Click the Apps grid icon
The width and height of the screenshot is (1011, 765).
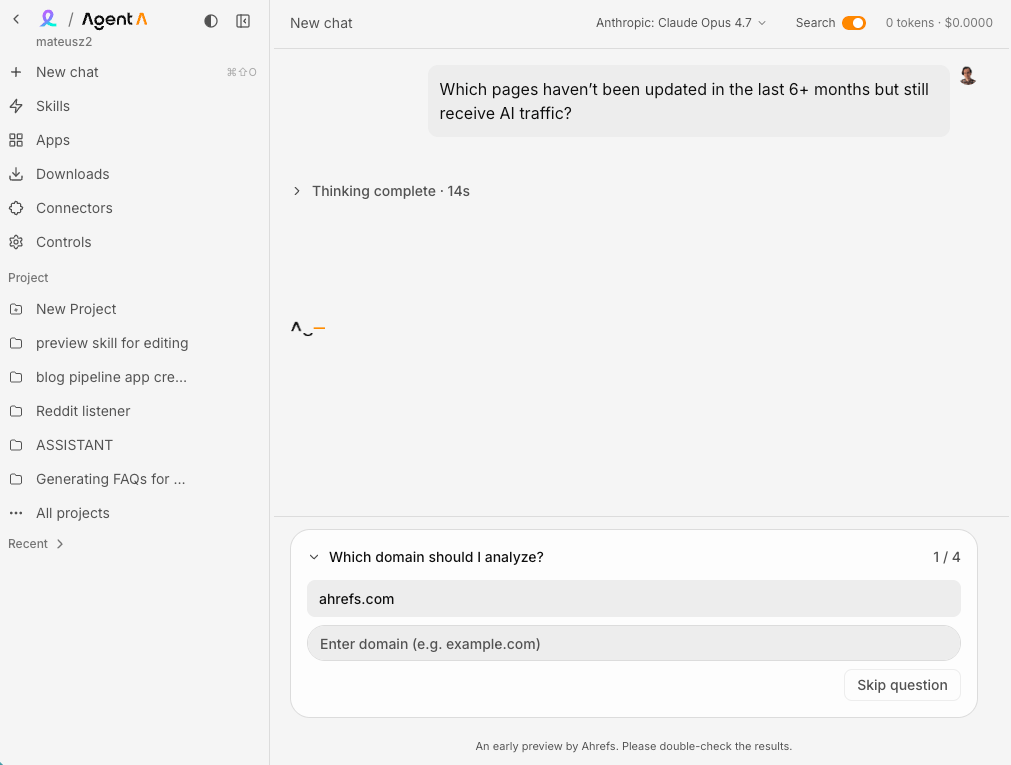(16, 140)
